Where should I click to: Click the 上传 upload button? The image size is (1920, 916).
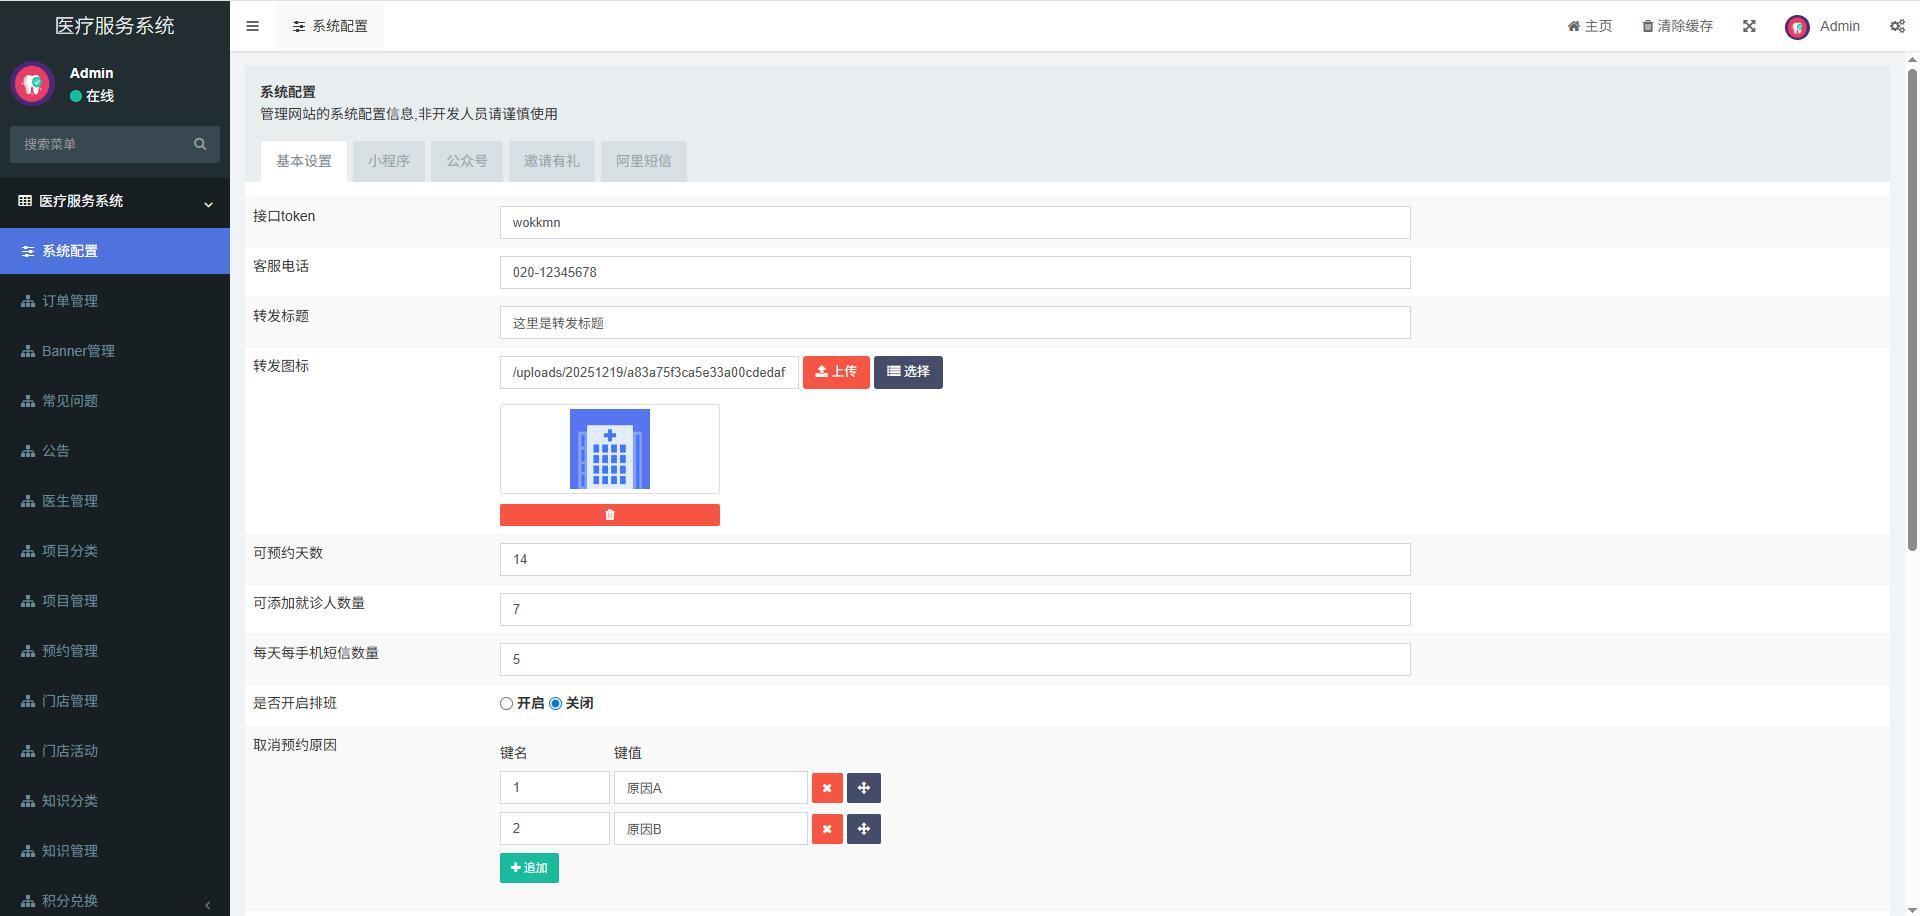836,372
